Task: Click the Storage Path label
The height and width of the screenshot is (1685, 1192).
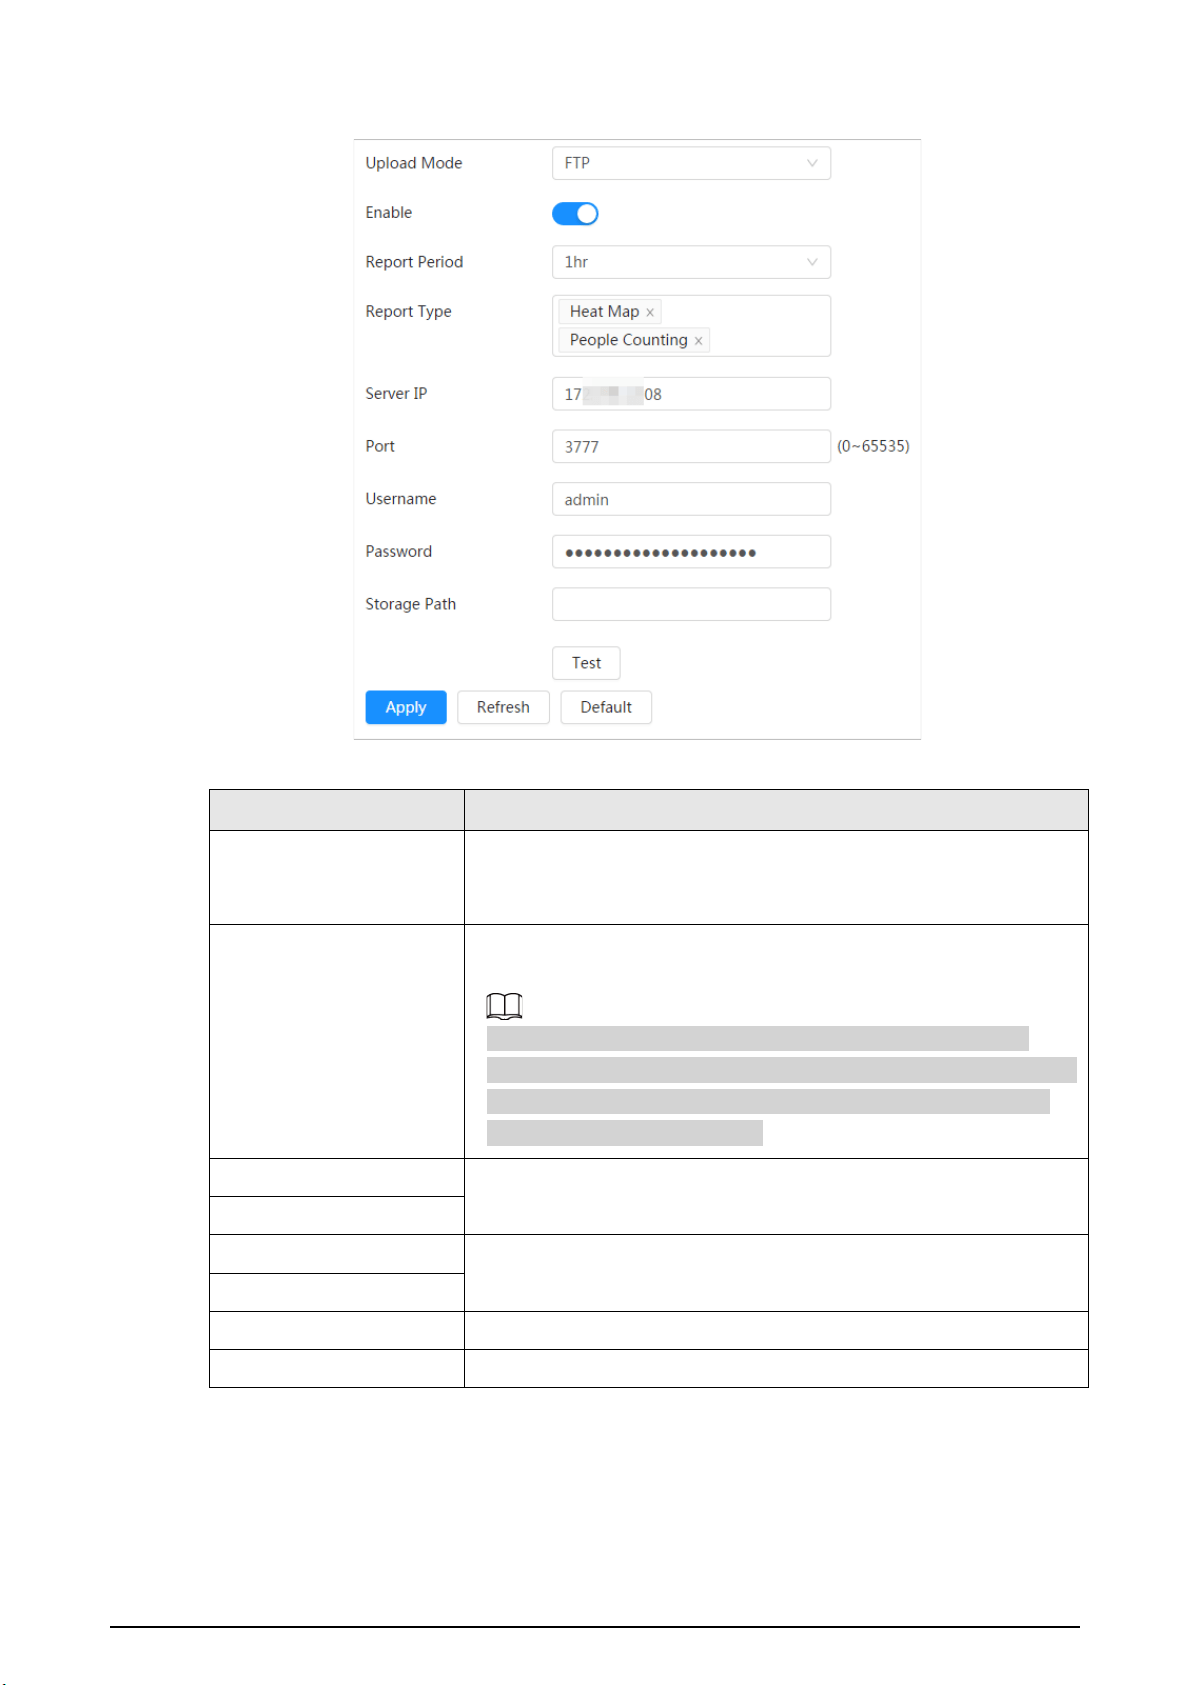Action: click(x=411, y=604)
